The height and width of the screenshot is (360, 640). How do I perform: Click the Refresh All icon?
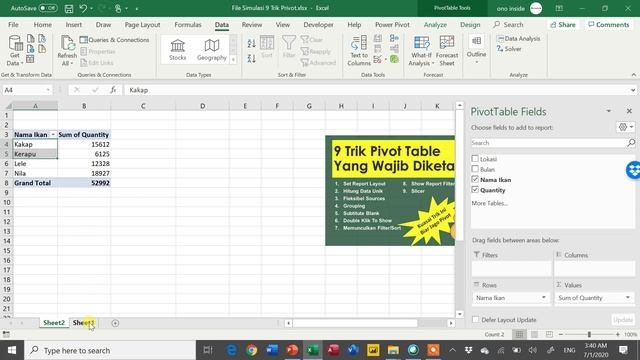click(67, 51)
